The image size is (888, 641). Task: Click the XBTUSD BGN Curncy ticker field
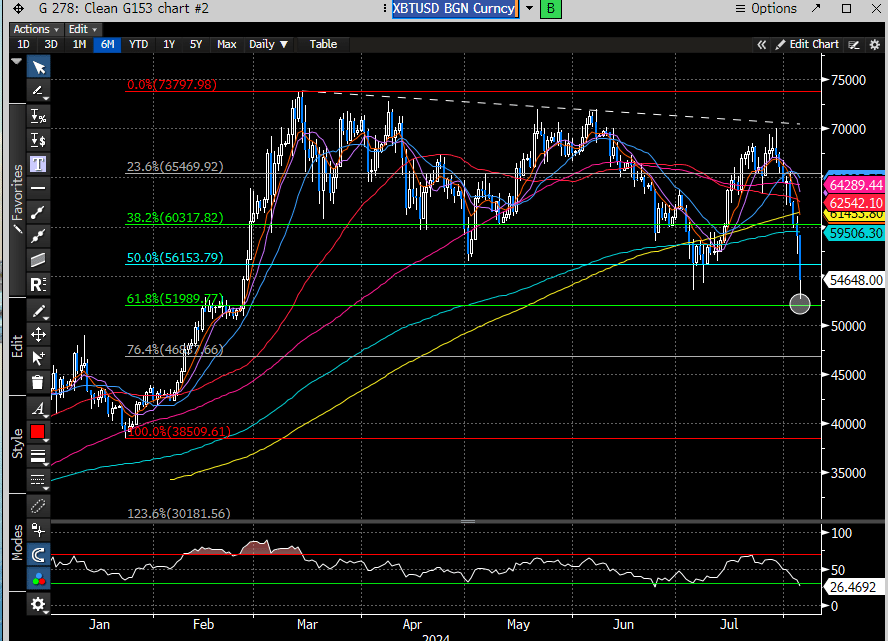click(x=453, y=9)
